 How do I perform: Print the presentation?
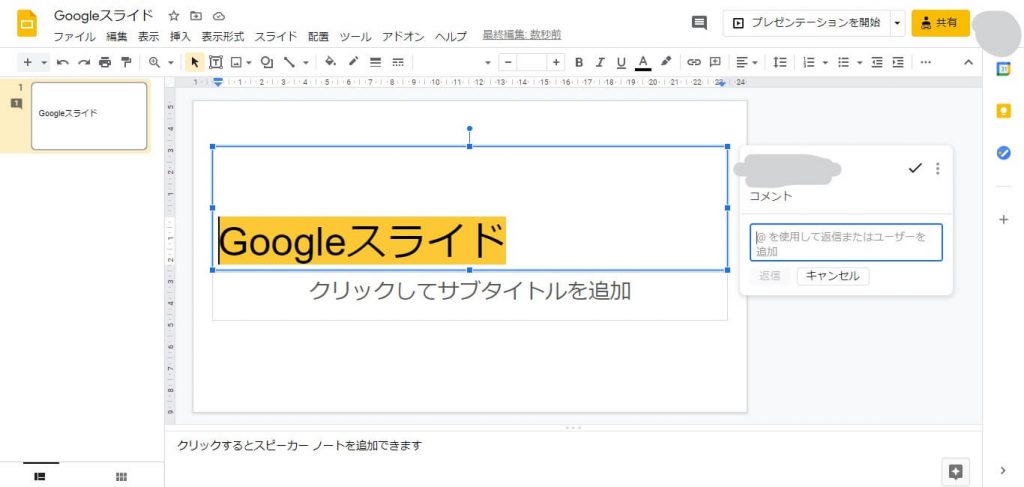(104, 63)
